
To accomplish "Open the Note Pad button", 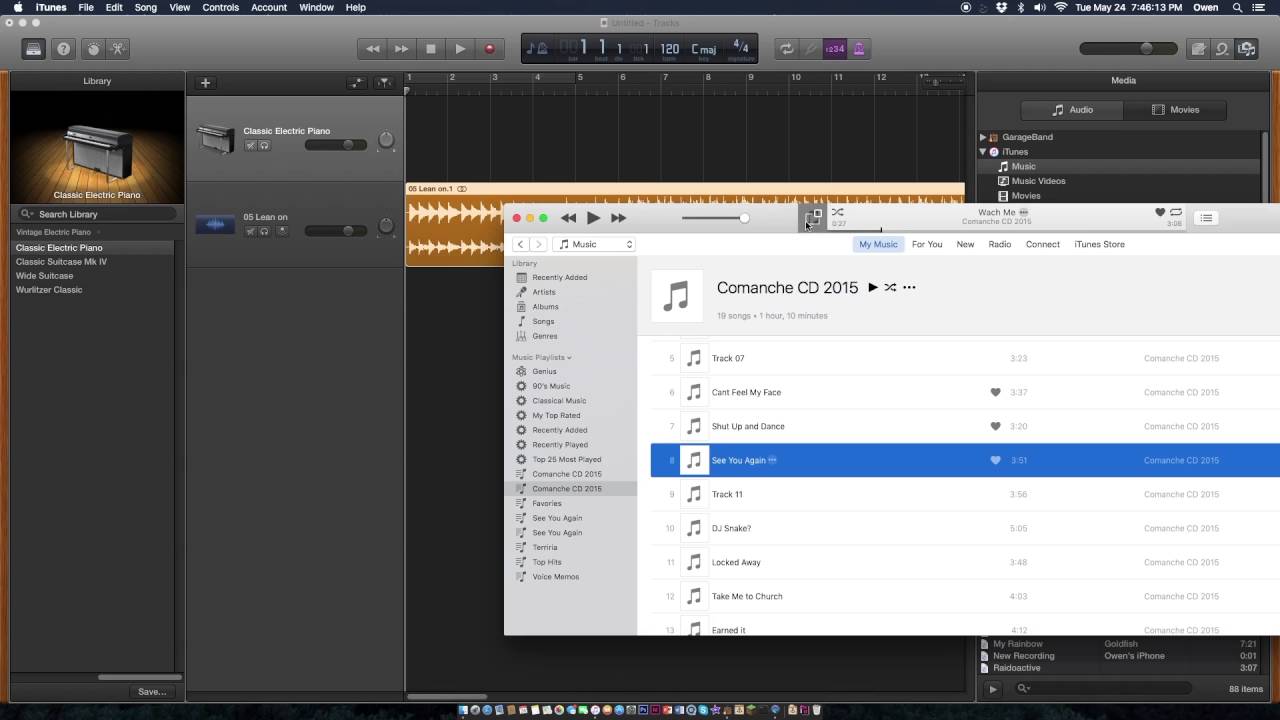I will click(1198, 49).
